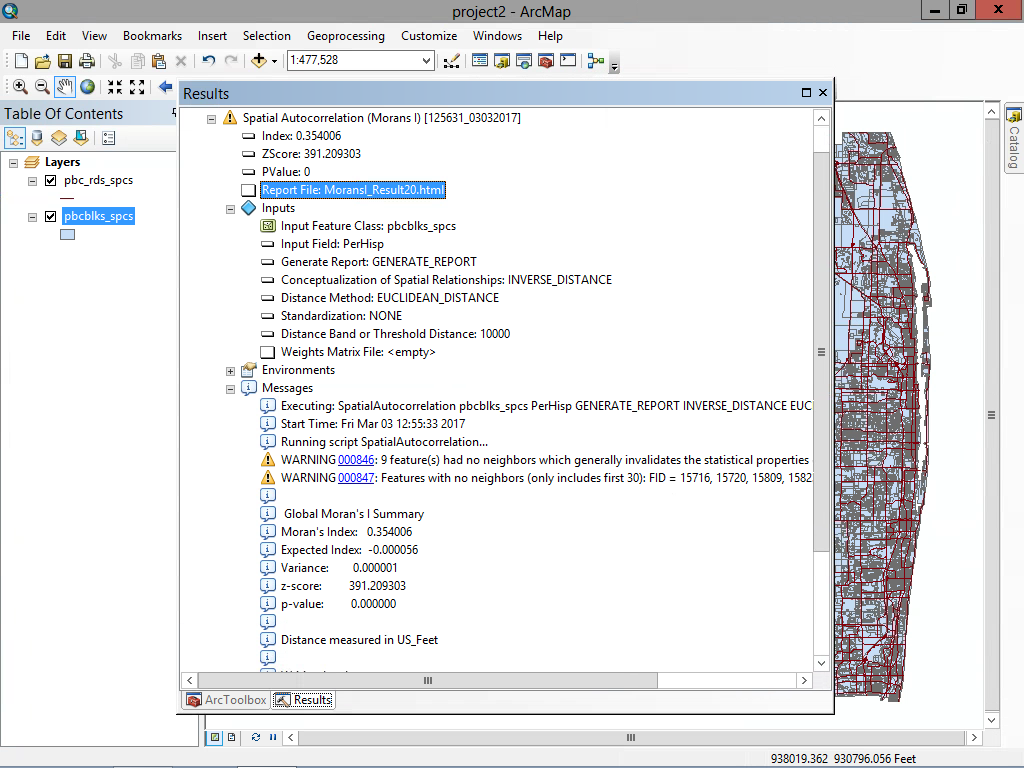Print the map
Screen dimensions: 1024x768
click(x=86, y=61)
